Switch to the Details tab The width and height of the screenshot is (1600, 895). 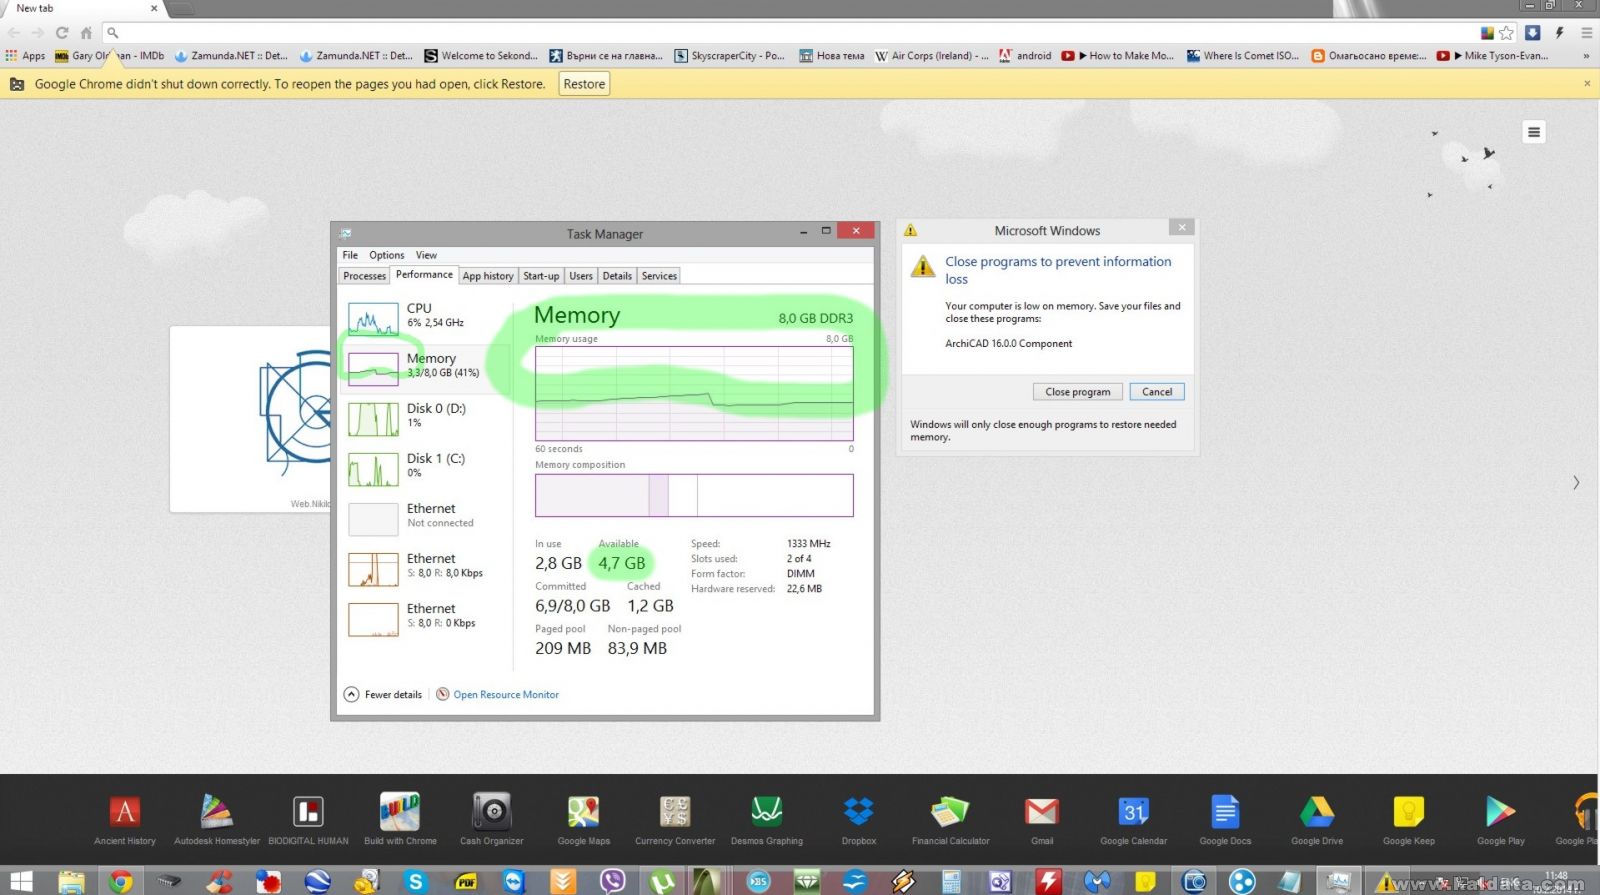(617, 276)
